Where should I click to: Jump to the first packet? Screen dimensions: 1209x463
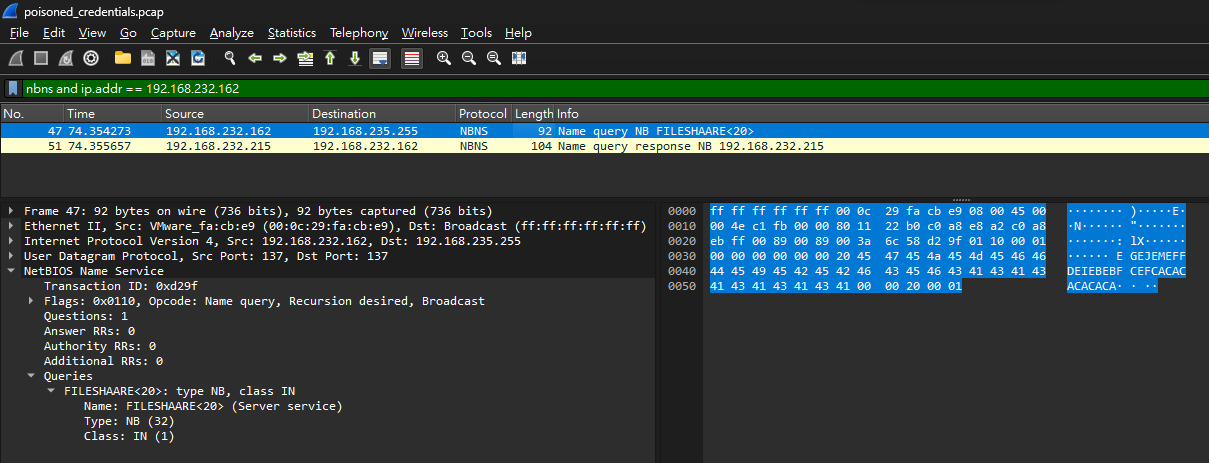(330, 58)
